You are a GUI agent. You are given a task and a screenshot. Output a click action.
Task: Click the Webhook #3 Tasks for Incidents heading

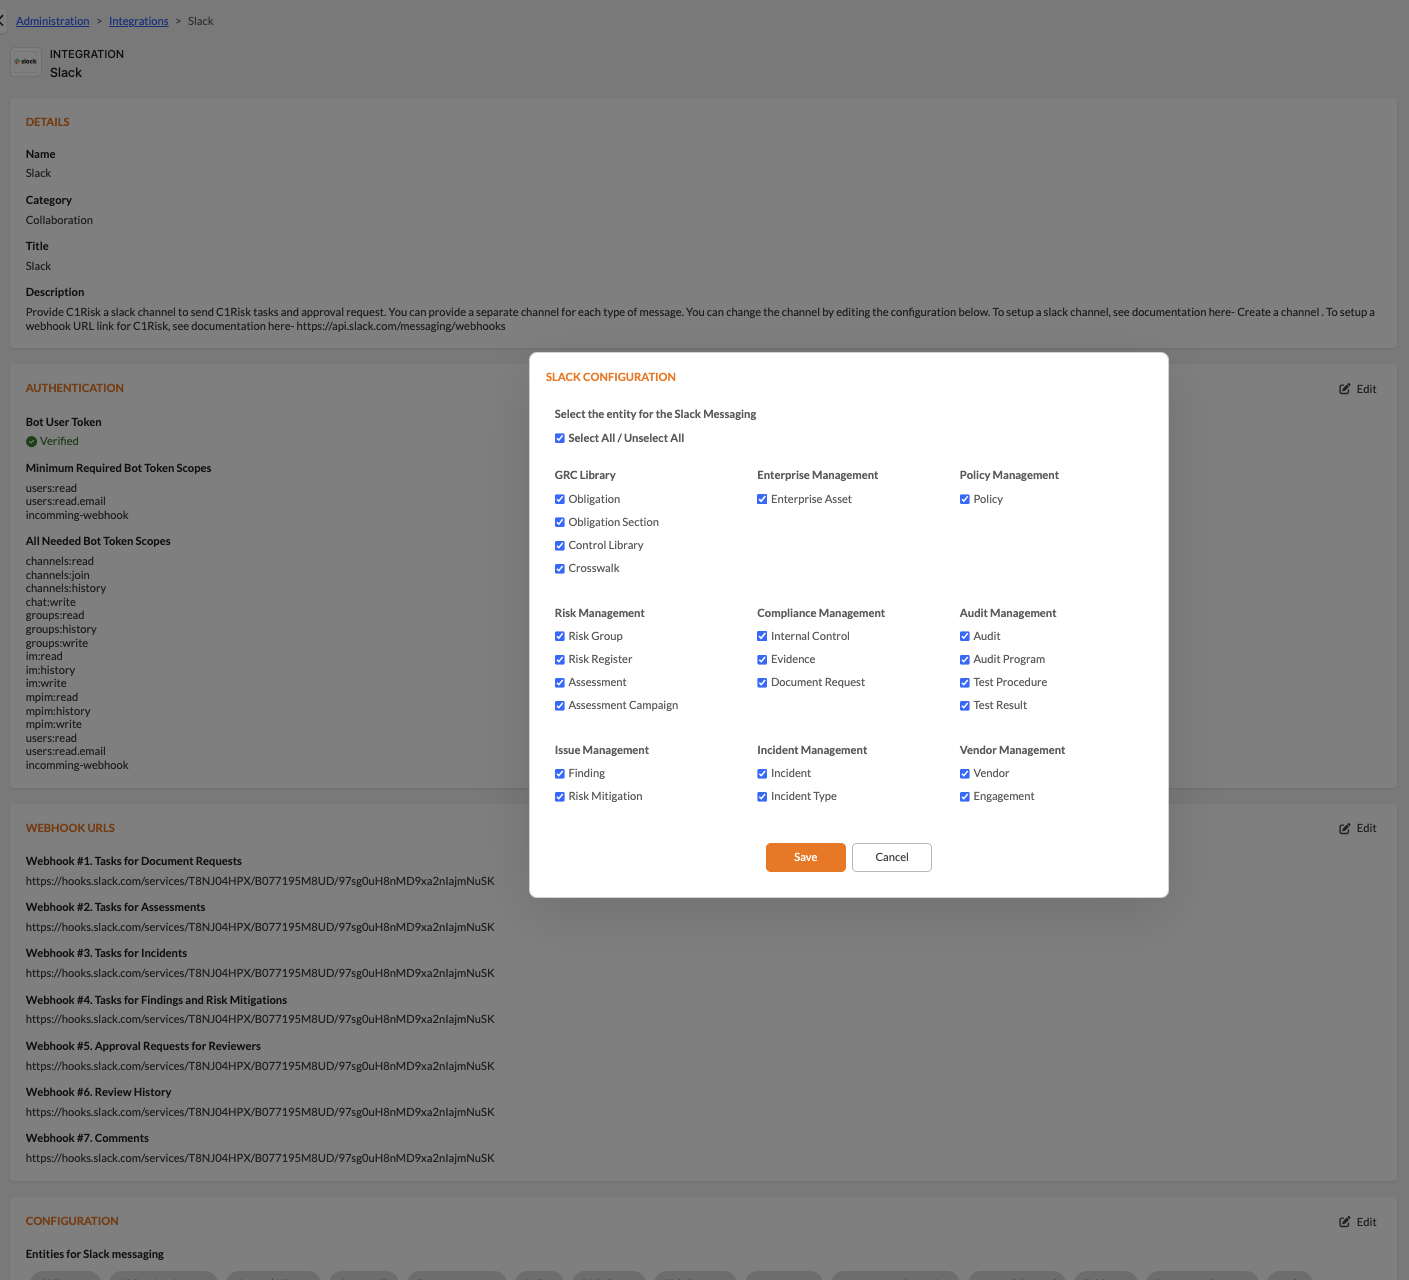tap(107, 953)
